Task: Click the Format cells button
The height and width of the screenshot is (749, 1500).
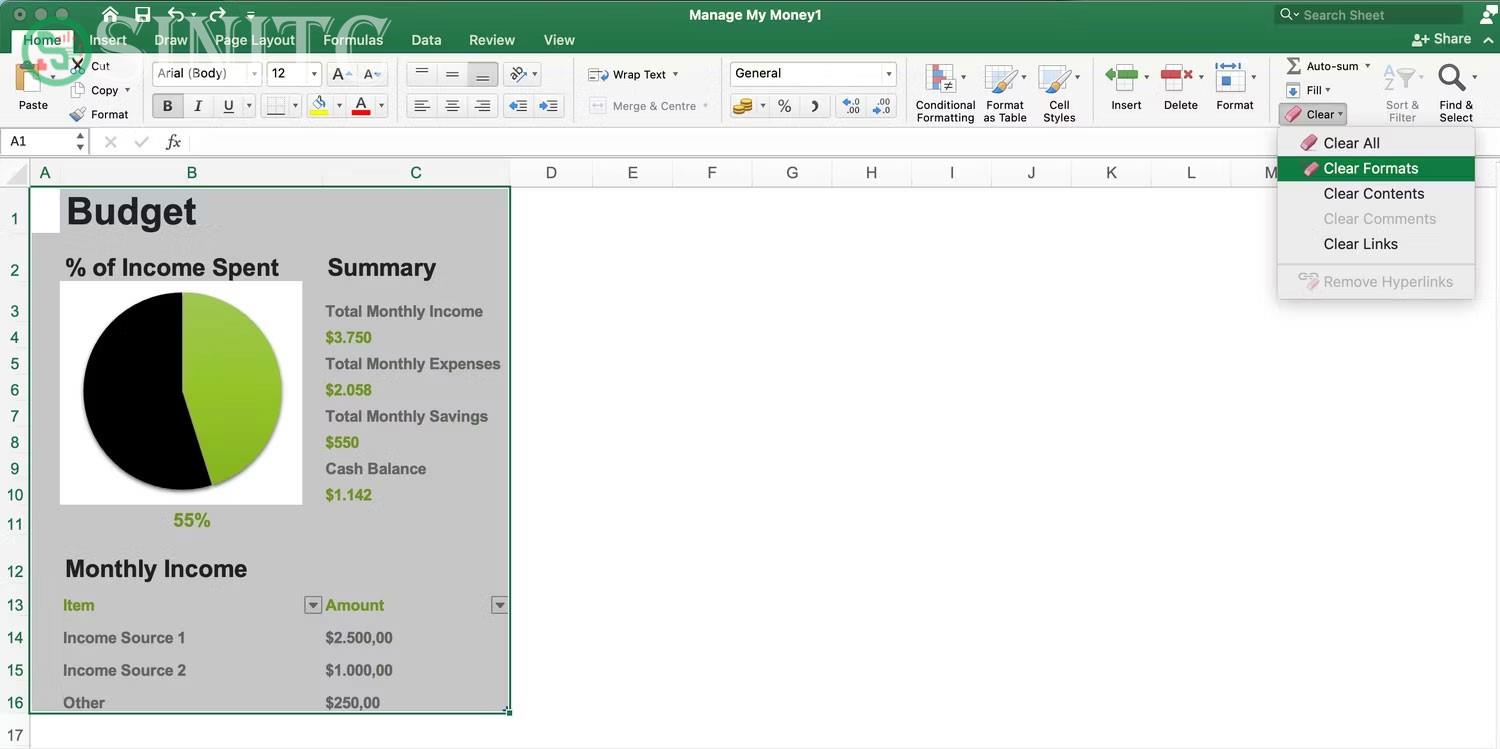Action: 1234,87
